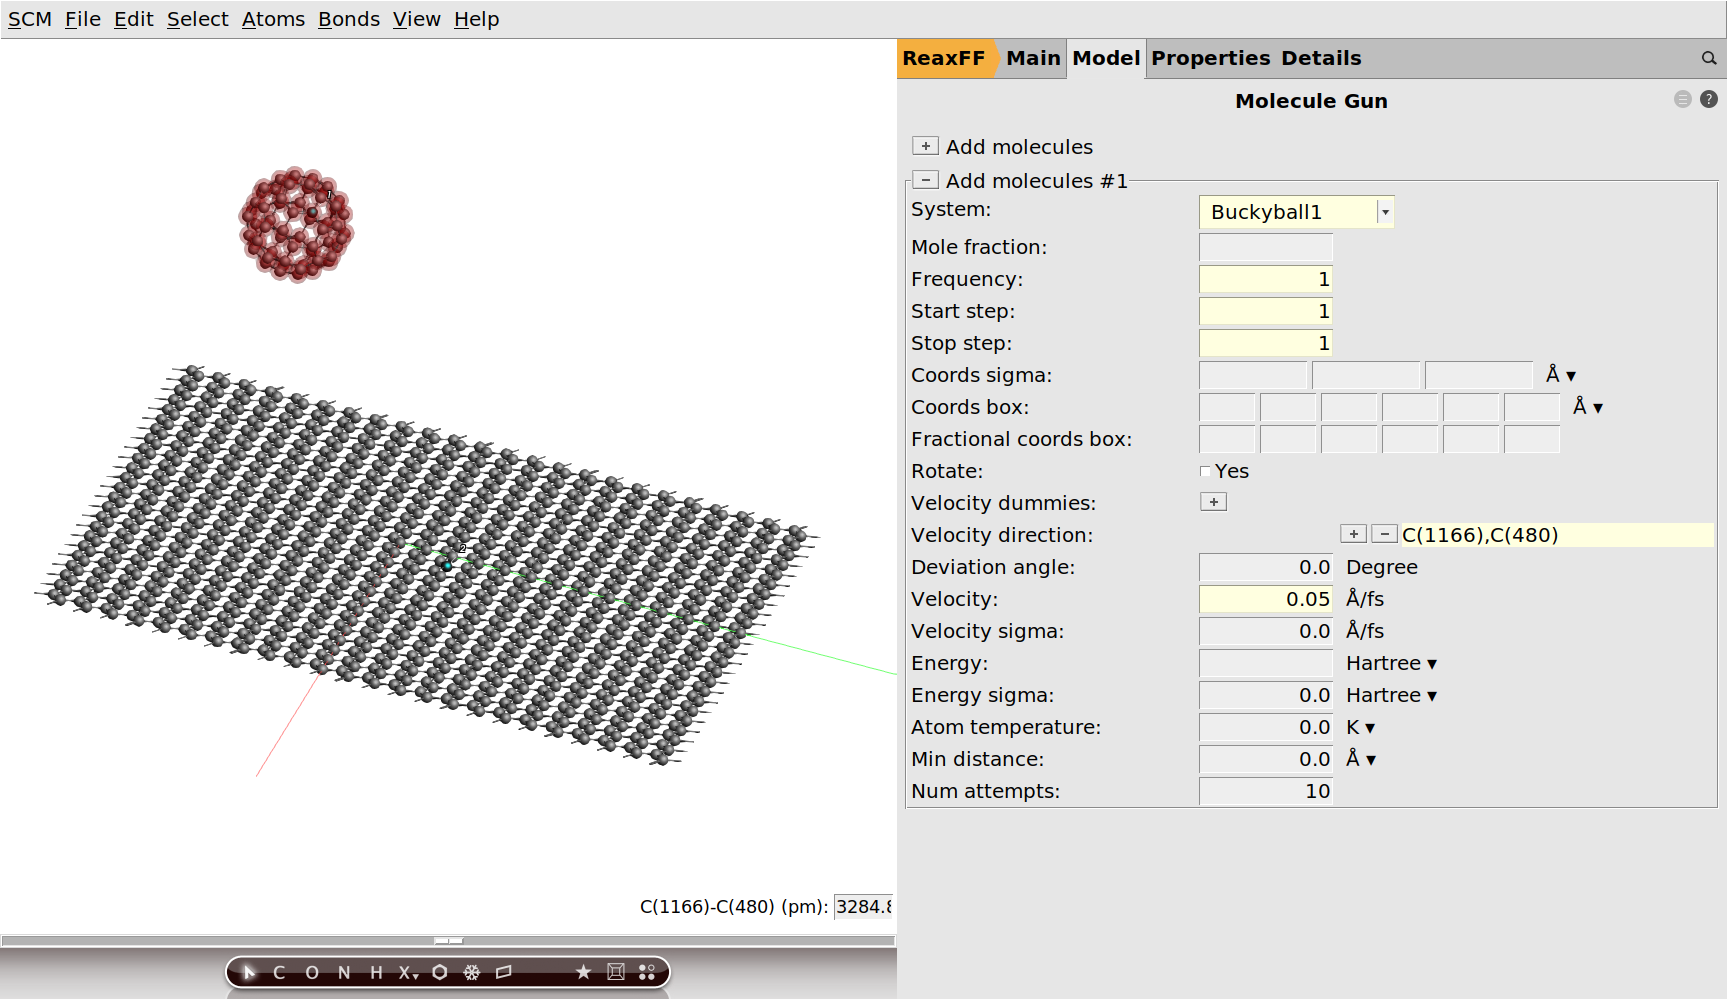1727x999 pixels.
Task: Choose the Carbon atom tool
Action: [279, 972]
